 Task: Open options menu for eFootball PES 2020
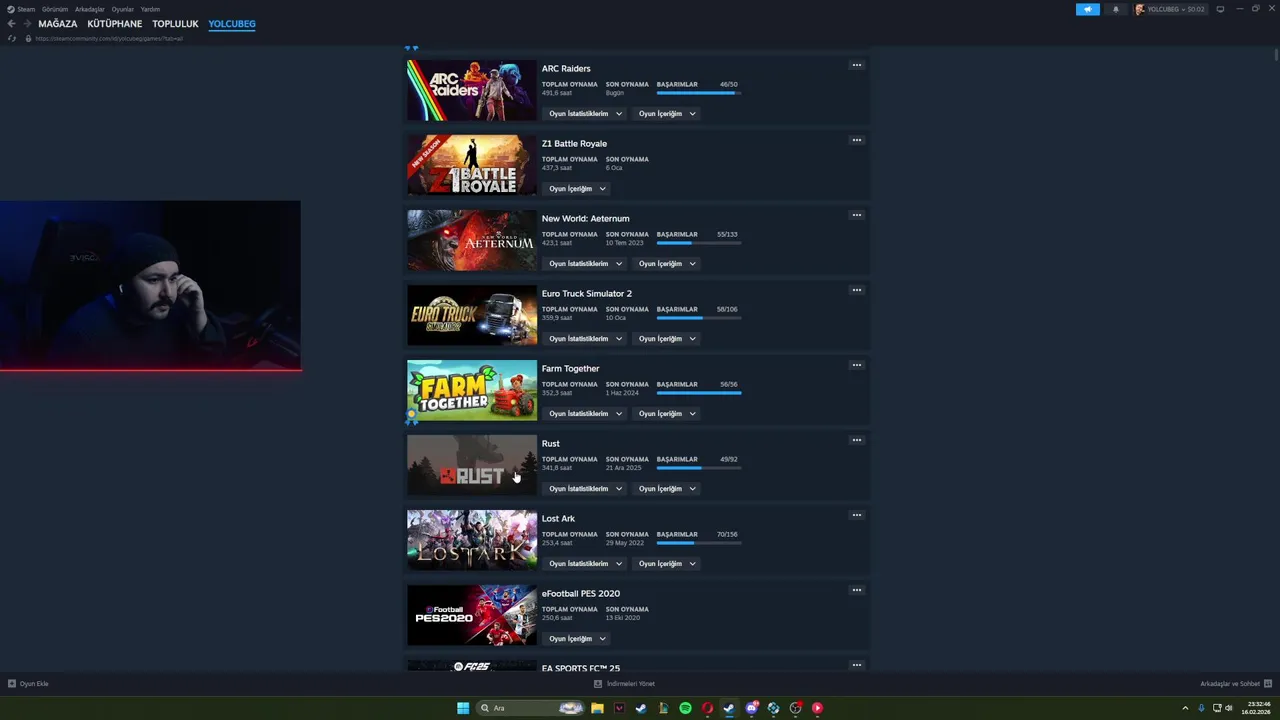[x=856, y=590]
